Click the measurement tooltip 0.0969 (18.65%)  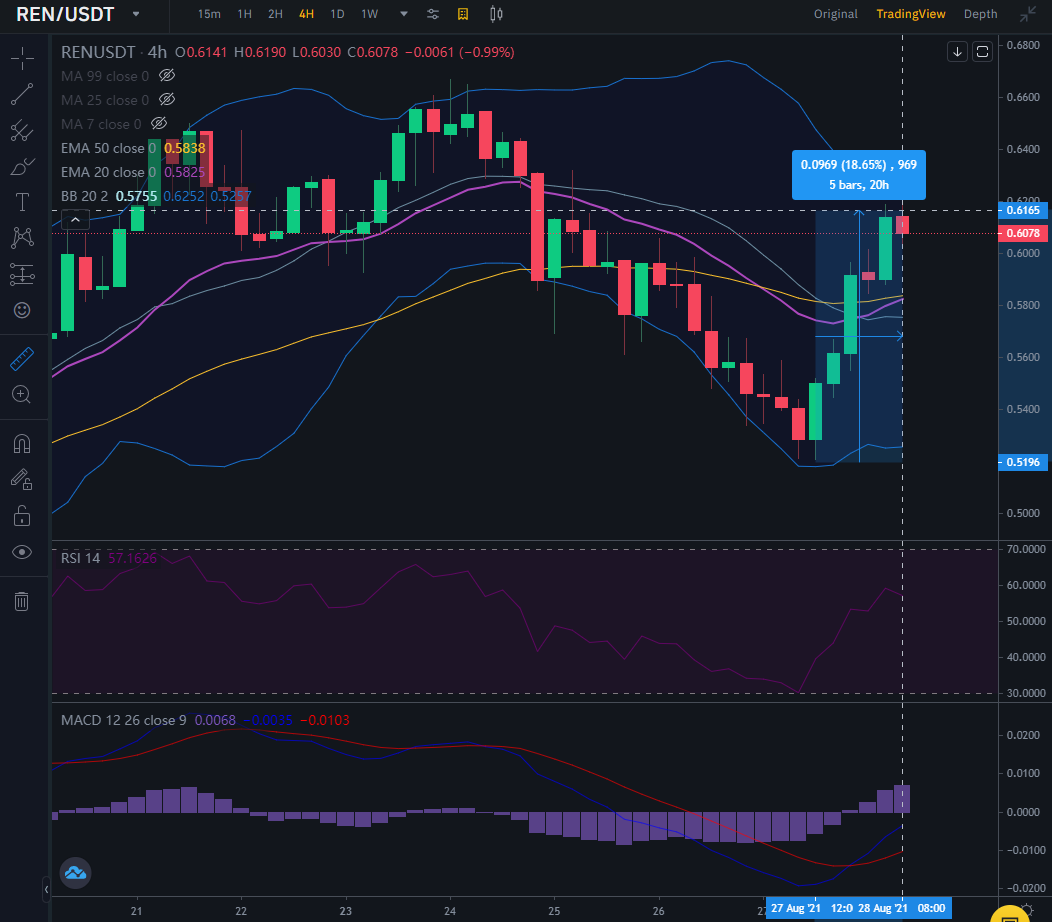click(x=859, y=174)
